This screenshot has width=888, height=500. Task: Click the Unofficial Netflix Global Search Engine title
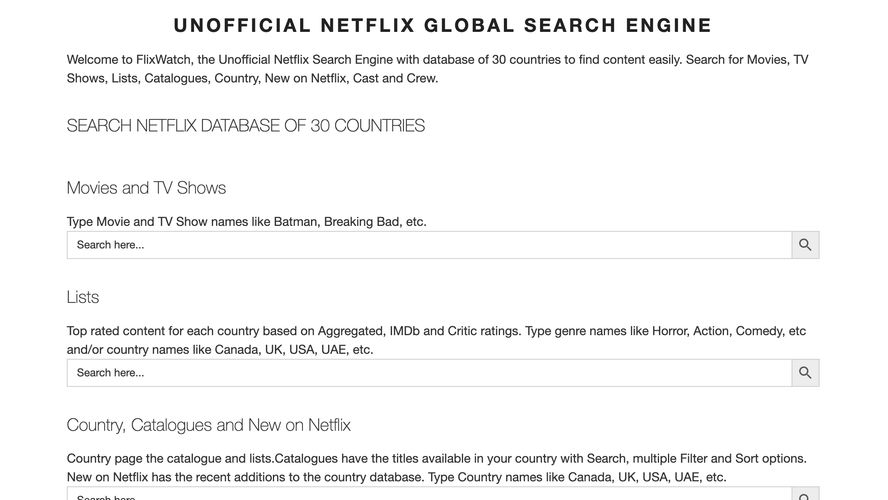(x=443, y=26)
